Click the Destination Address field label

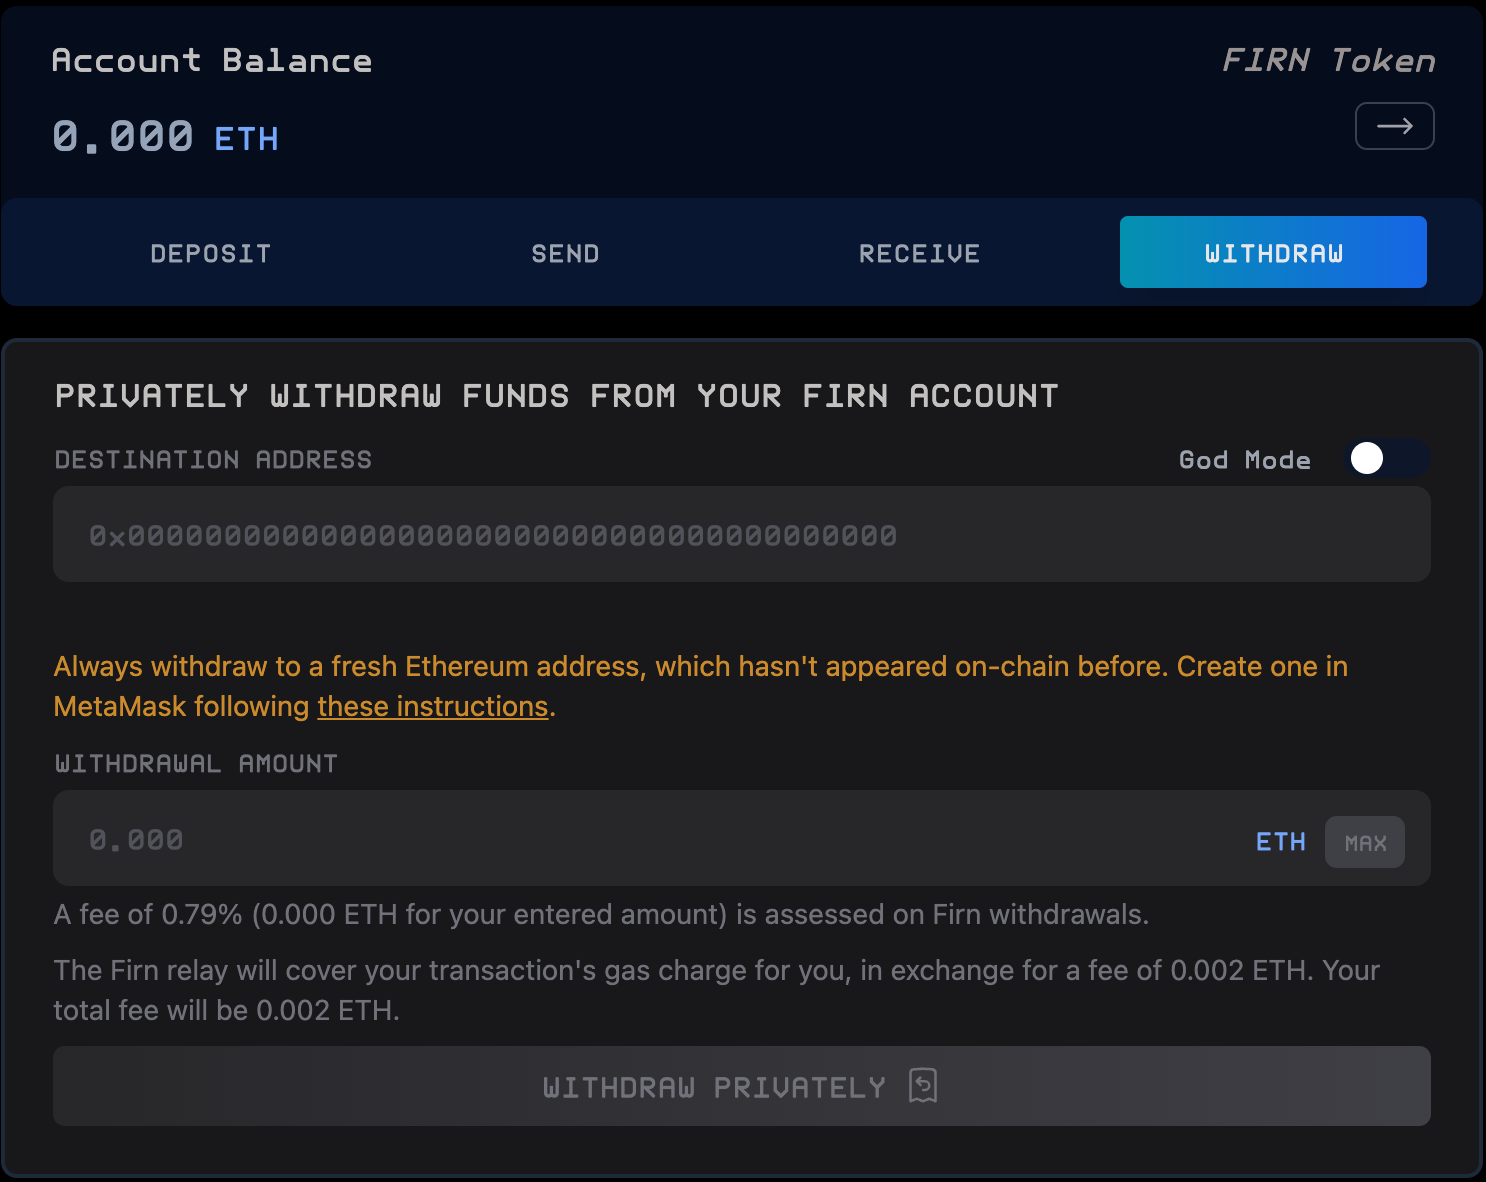[213, 460]
